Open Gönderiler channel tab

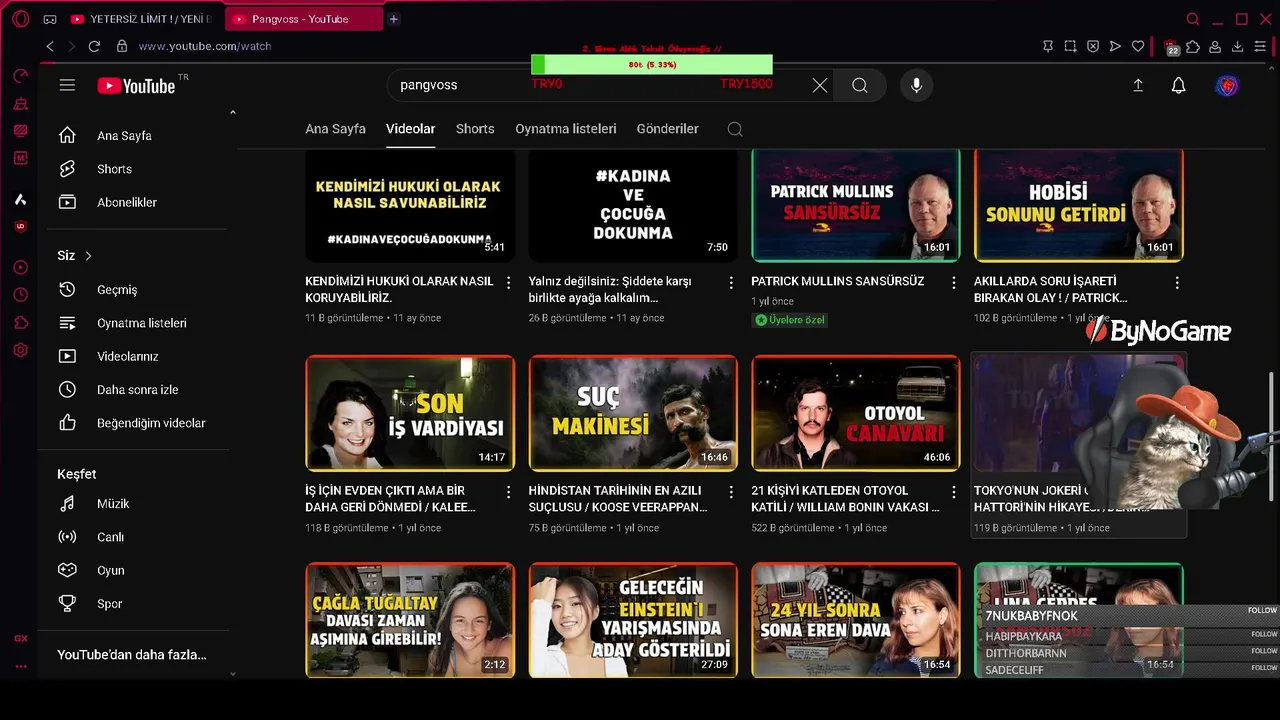668,129
